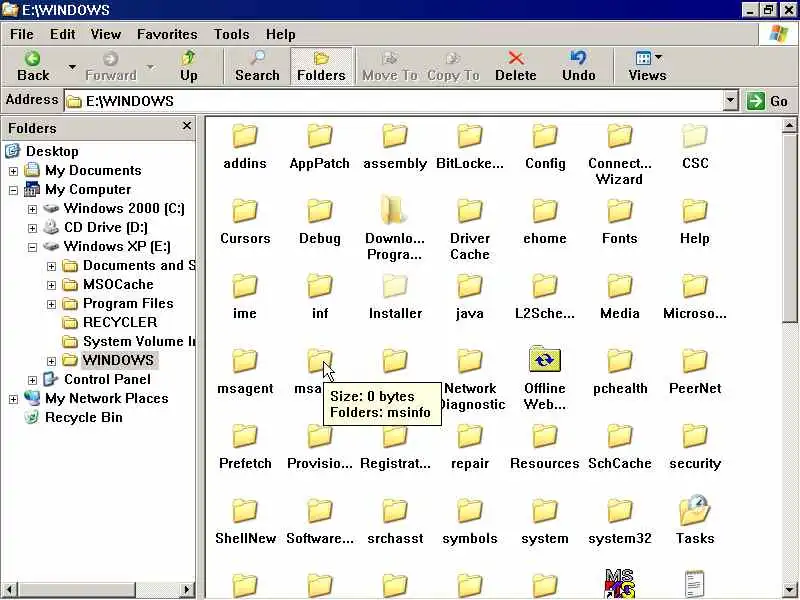
Task: Click Folders pane scroll right arrow
Action: (187, 590)
